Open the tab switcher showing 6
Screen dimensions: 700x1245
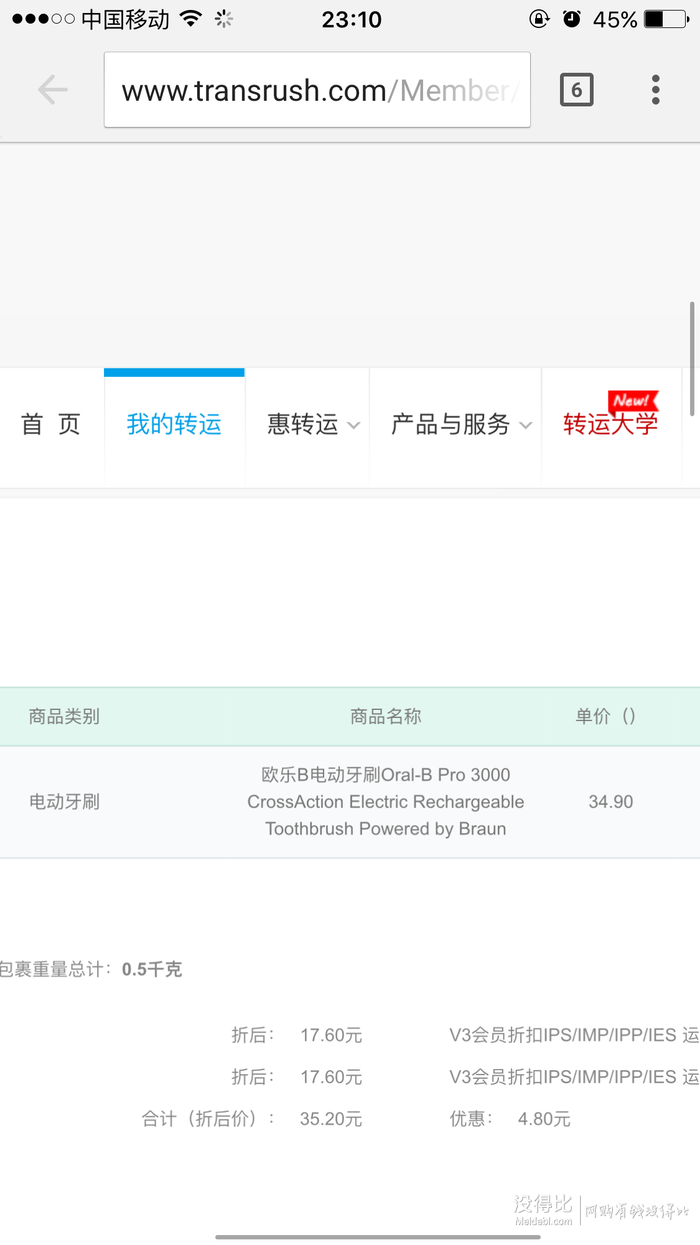tap(576, 90)
